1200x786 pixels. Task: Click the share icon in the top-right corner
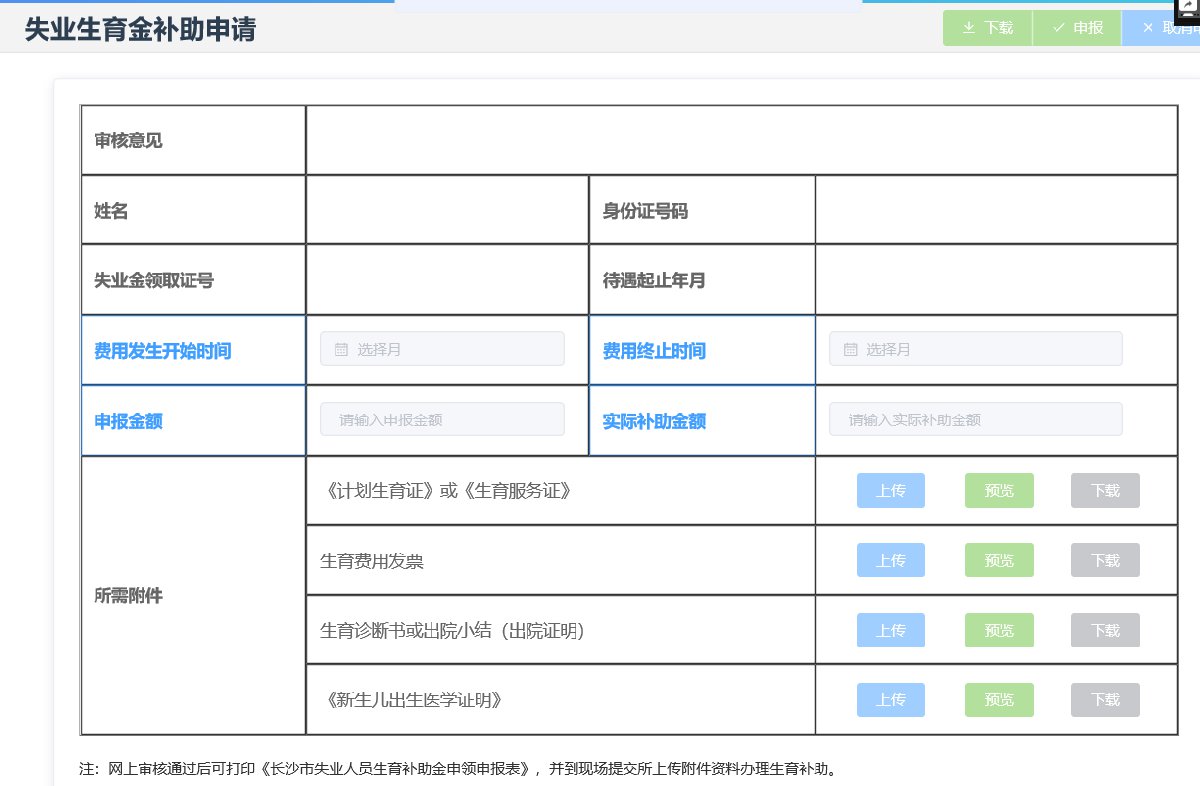[1188, 8]
